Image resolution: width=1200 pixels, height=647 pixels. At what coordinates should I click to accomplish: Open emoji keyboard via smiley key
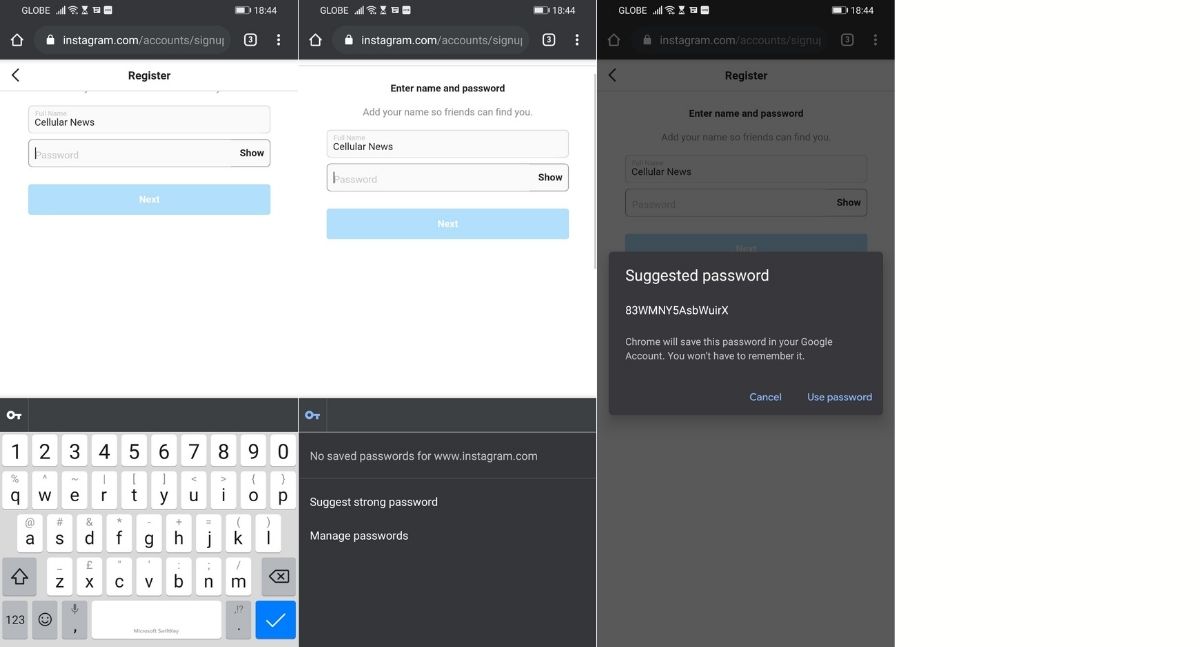coord(45,620)
